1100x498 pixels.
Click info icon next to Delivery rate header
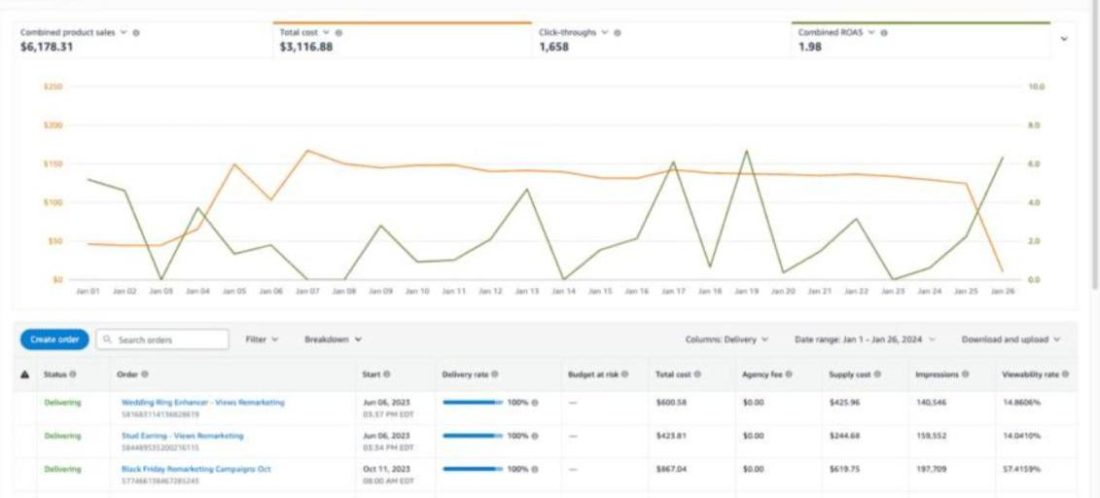pos(495,375)
